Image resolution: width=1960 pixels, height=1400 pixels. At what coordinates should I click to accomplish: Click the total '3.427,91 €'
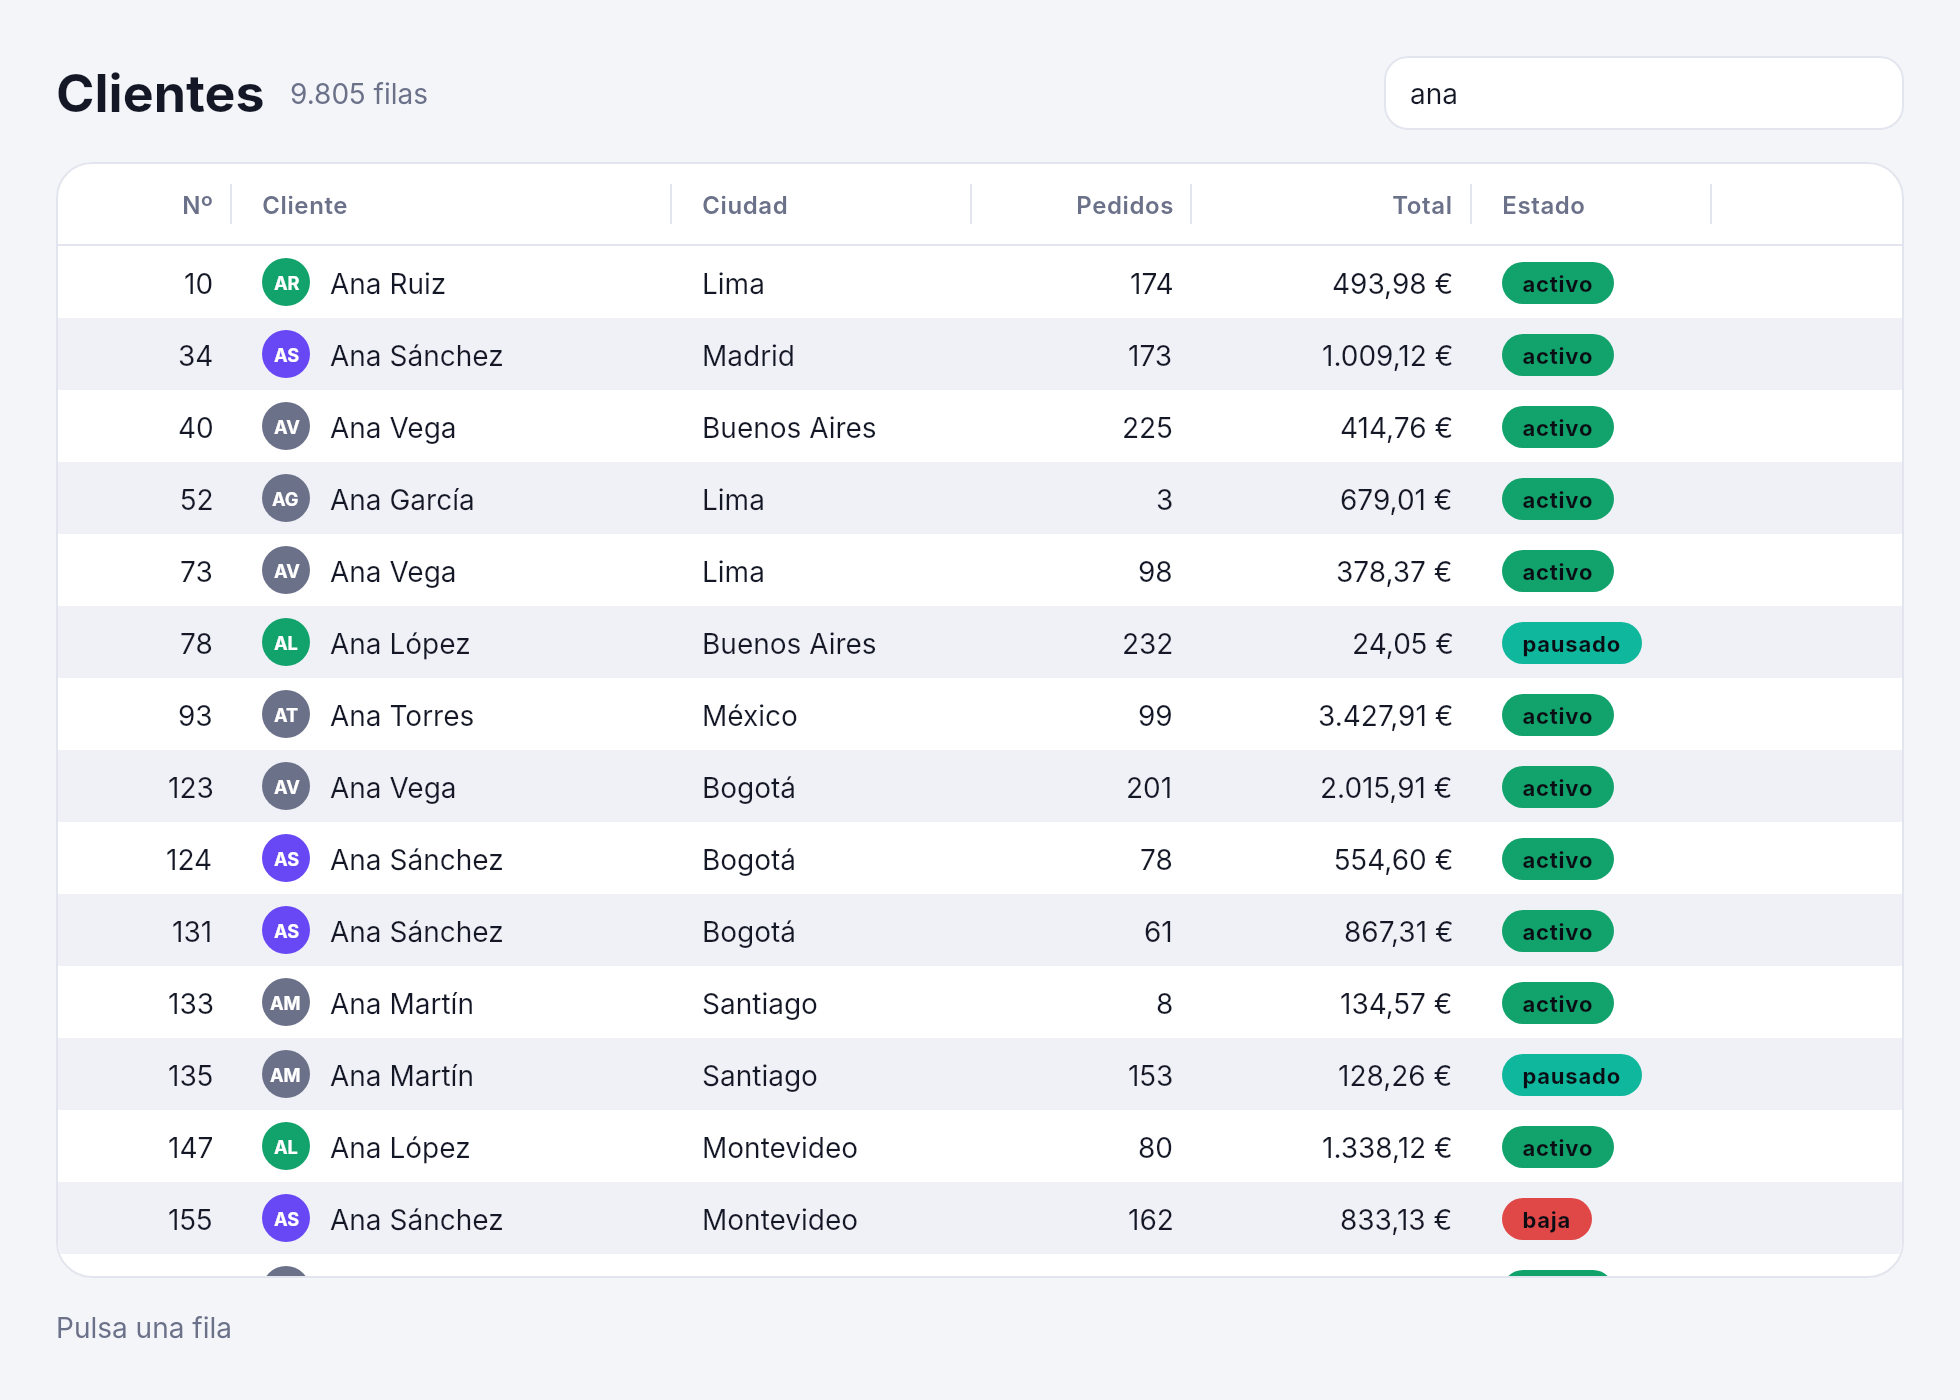pyautogui.click(x=1385, y=716)
